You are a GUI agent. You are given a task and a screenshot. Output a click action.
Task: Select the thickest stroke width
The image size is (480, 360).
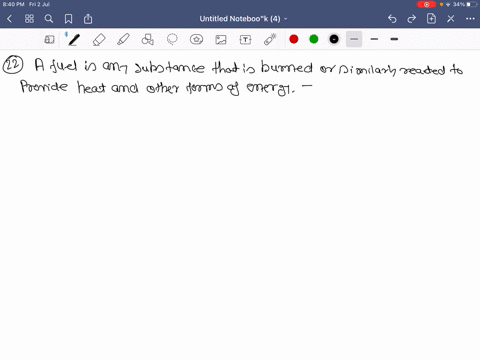click(x=394, y=39)
